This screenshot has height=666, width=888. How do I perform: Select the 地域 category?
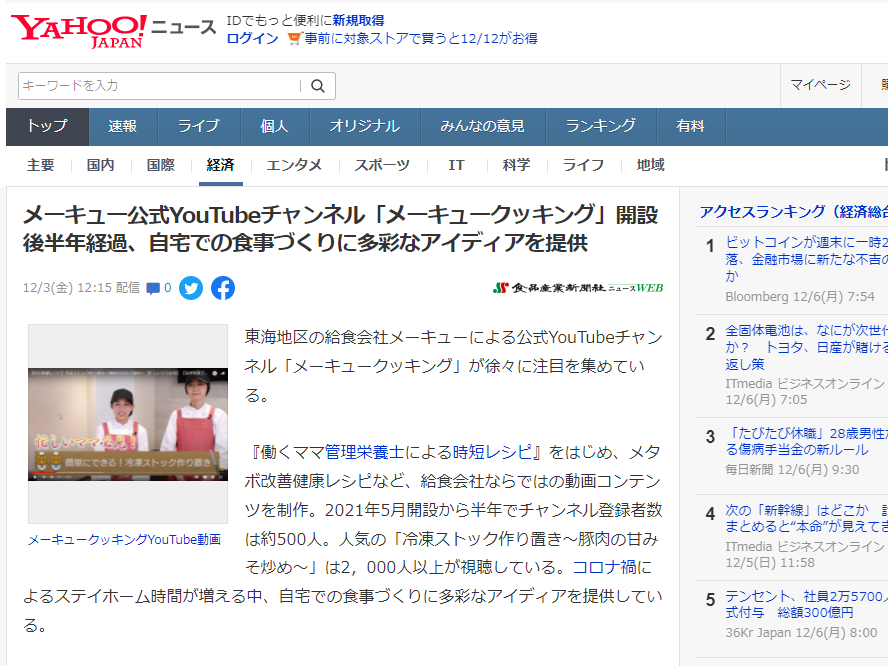(x=650, y=165)
